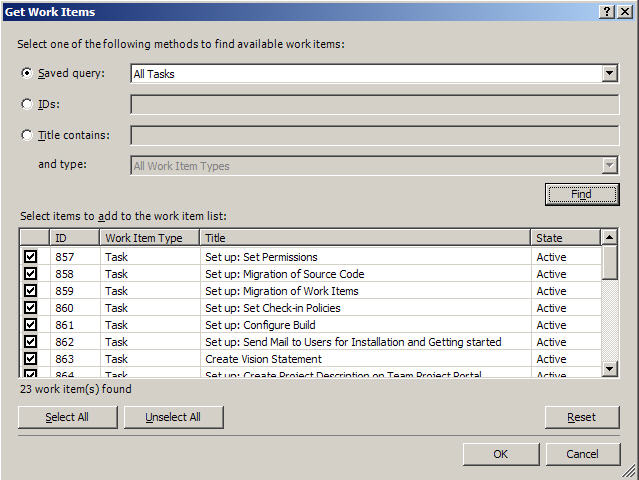Select the Saved query radio button
Viewport: 639px width, 480px height.
pos(27,73)
